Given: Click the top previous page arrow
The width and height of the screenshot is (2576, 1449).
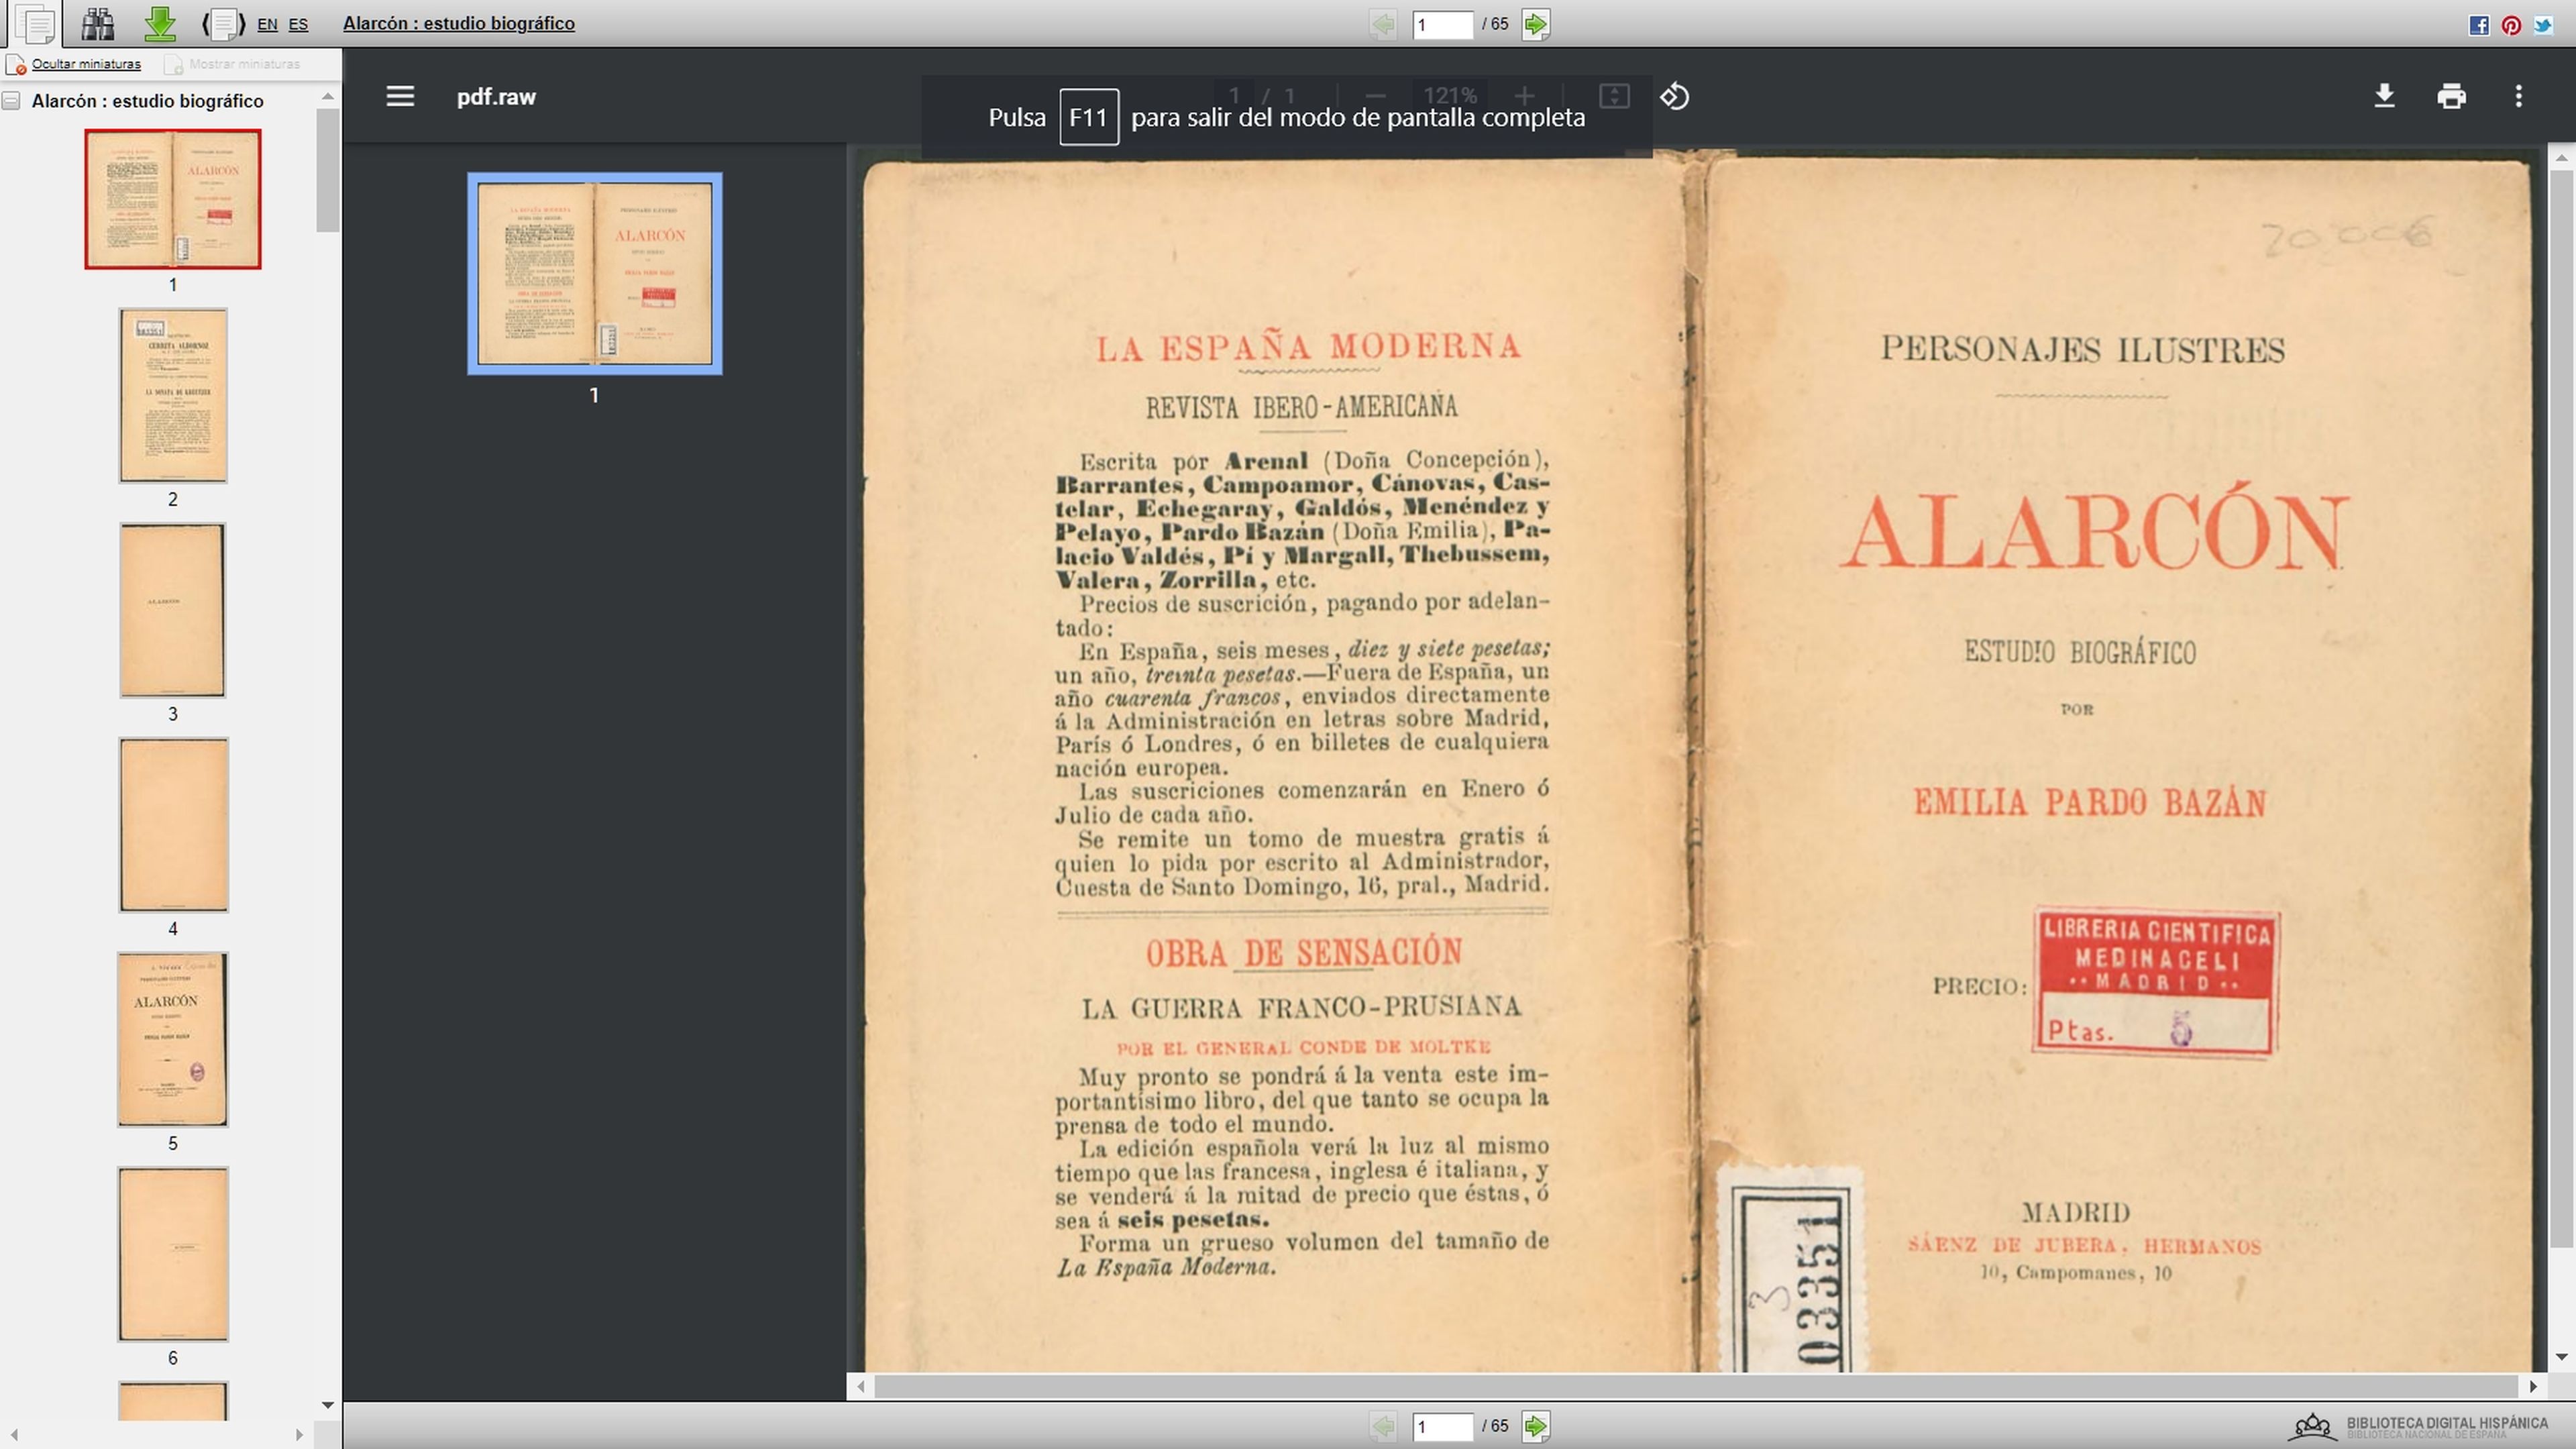Looking at the screenshot, I should [x=1383, y=24].
